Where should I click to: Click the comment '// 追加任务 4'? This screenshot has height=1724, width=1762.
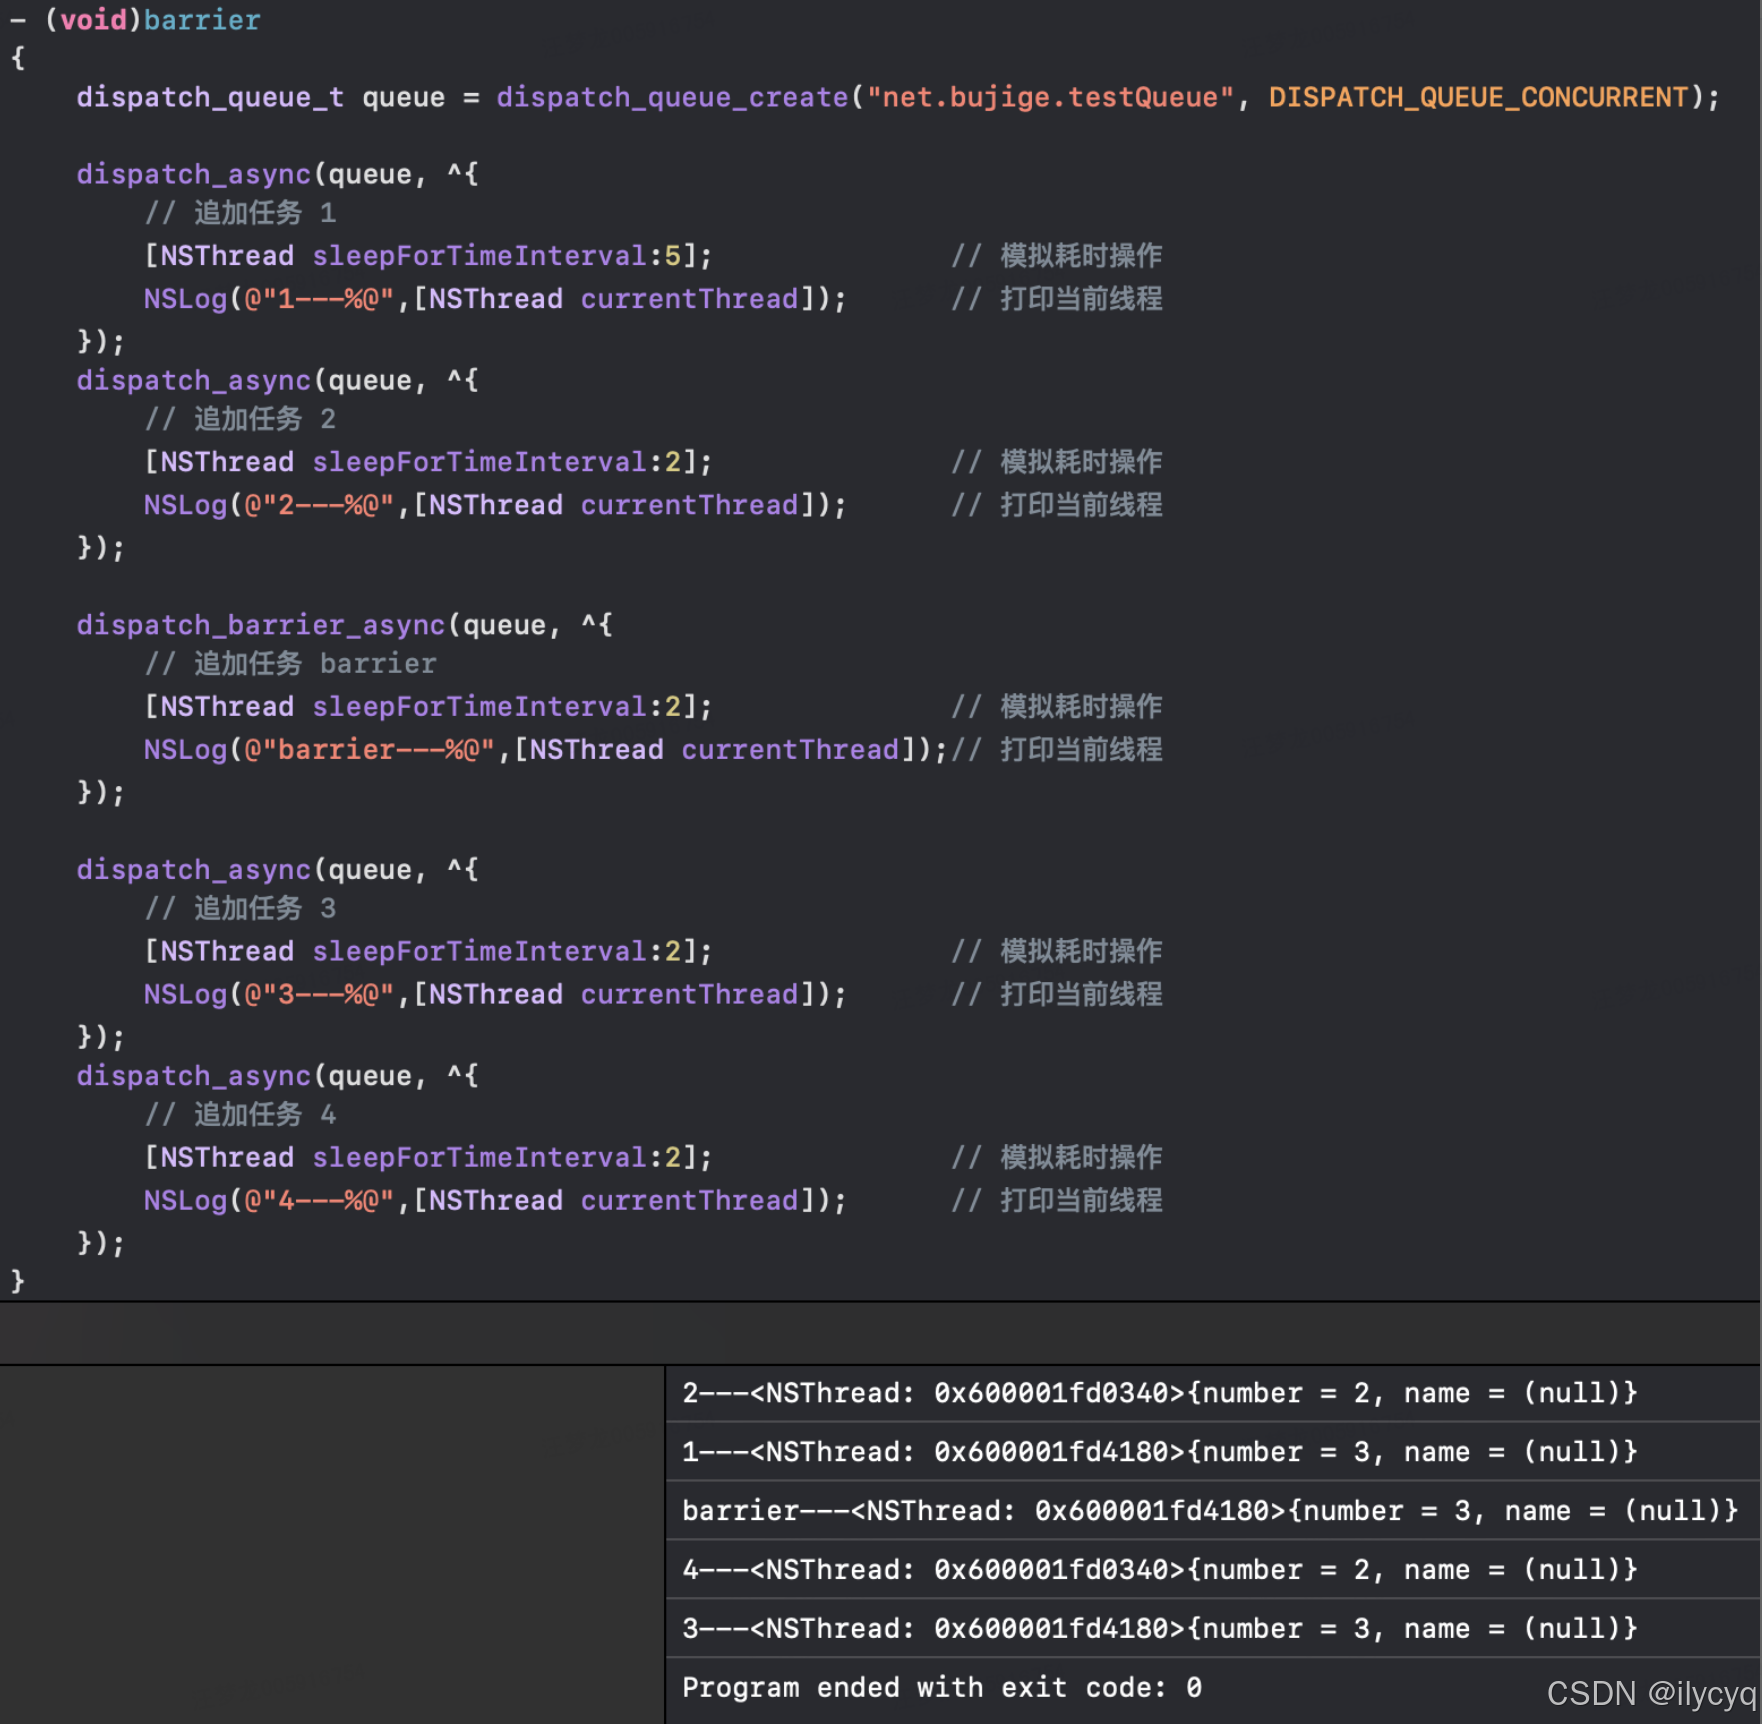[240, 1115]
